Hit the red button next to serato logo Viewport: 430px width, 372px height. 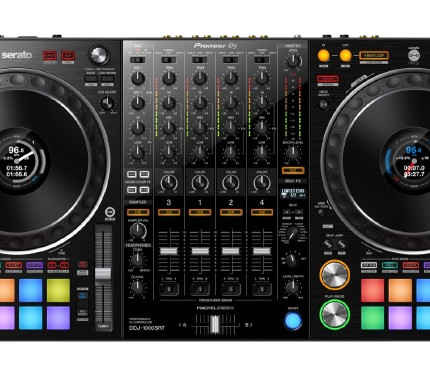click(x=50, y=55)
